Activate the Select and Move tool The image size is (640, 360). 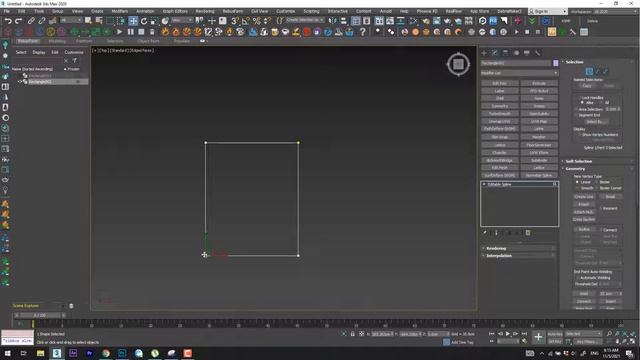click(133, 20)
